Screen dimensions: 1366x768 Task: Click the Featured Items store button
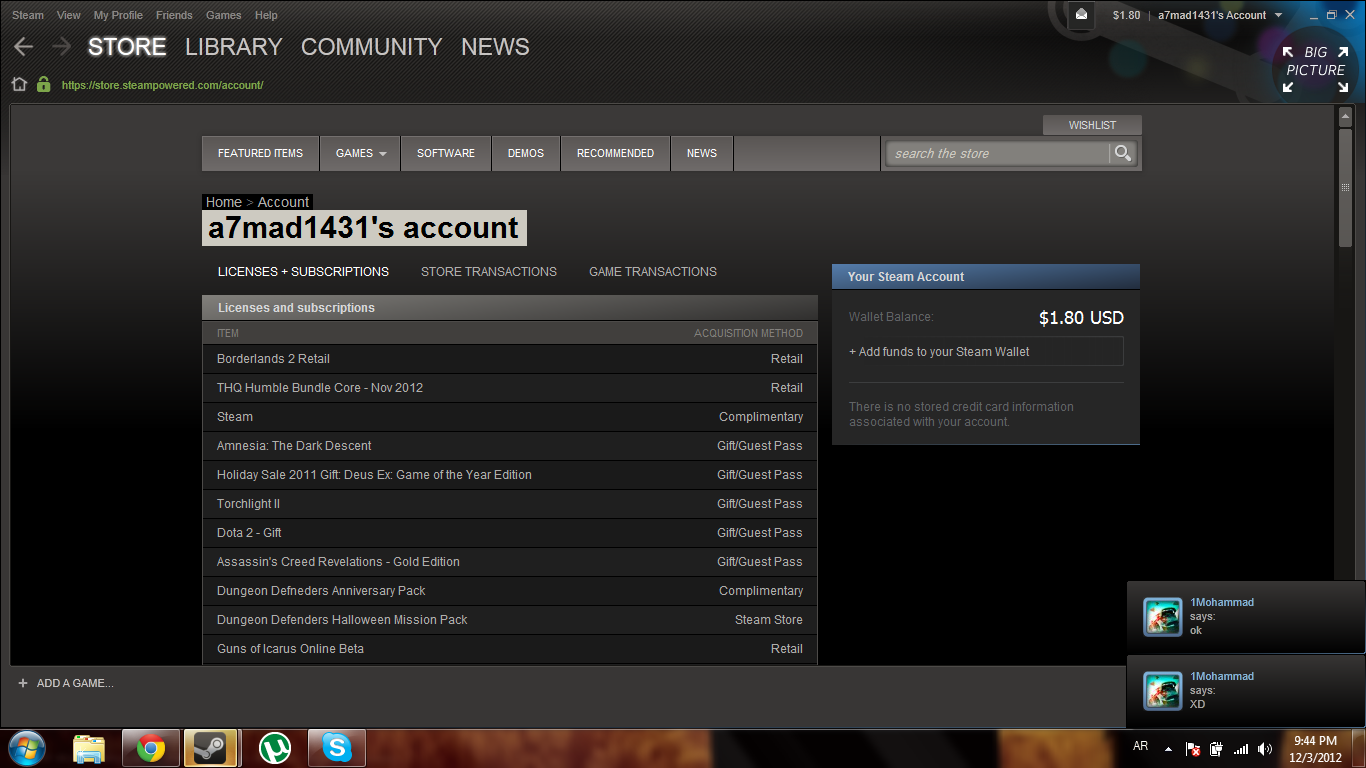pyautogui.click(x=260, y=153)
